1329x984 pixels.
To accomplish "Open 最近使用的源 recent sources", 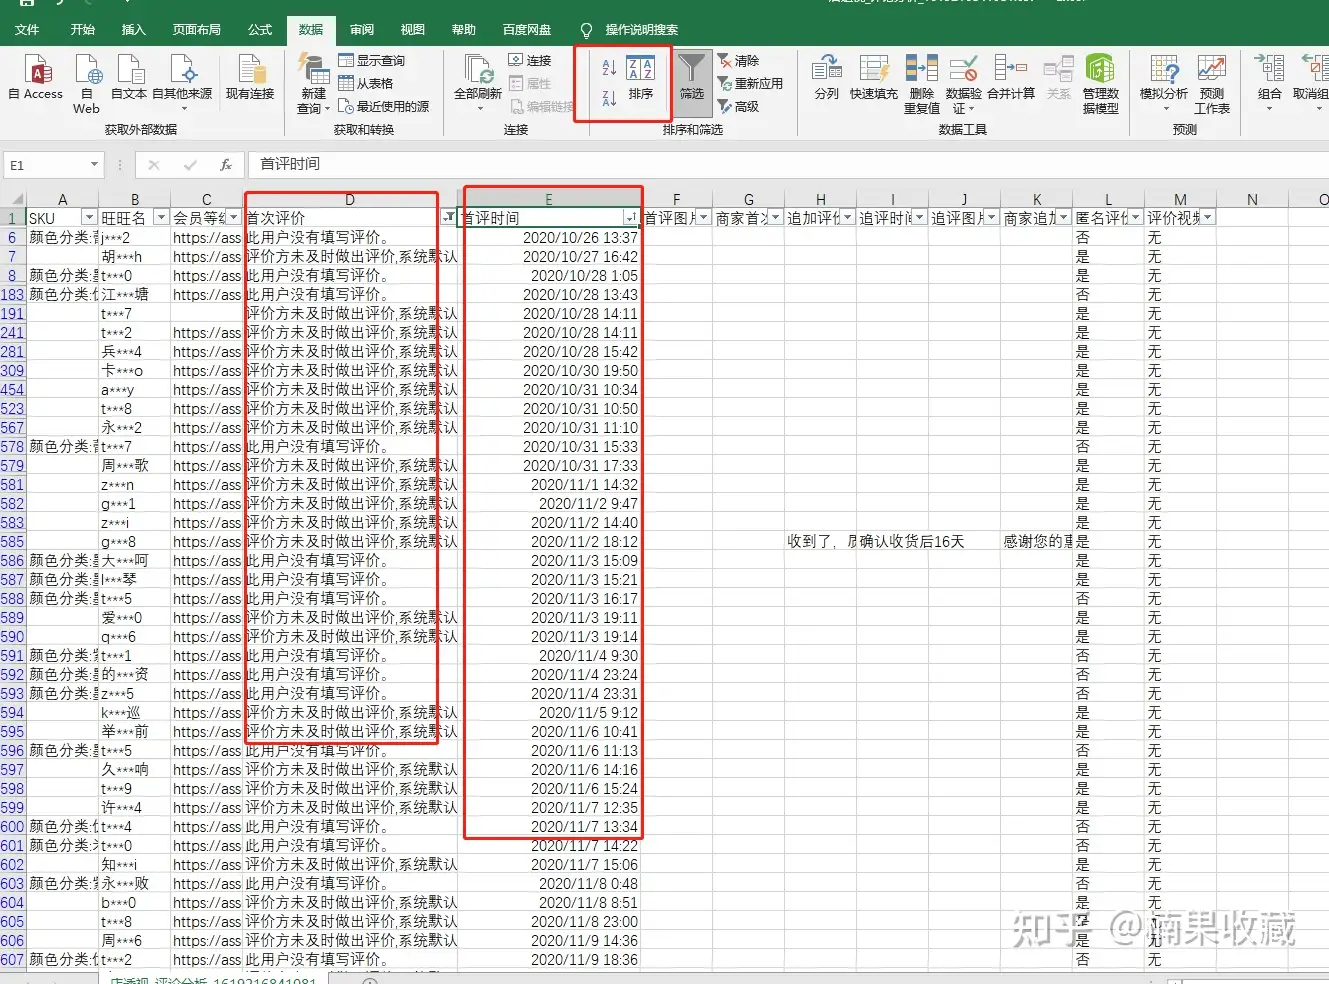I will coord(384,106).
